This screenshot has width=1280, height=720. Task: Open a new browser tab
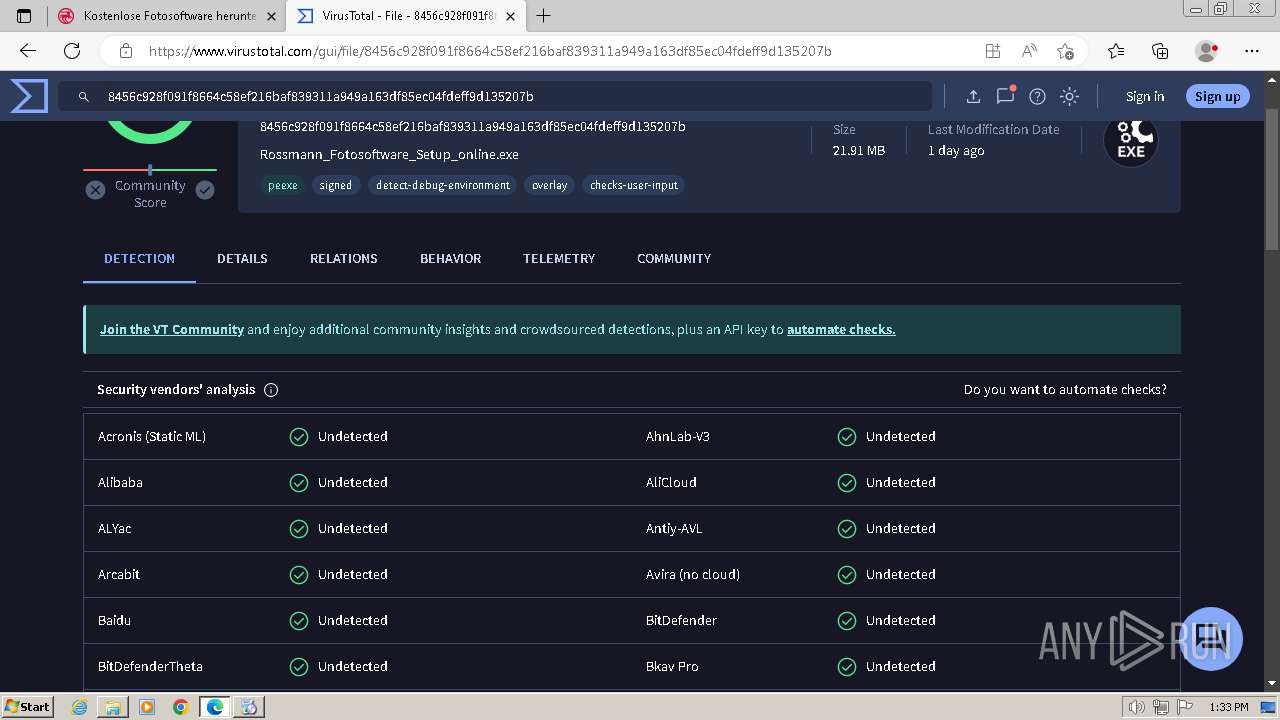pos(544,16)
